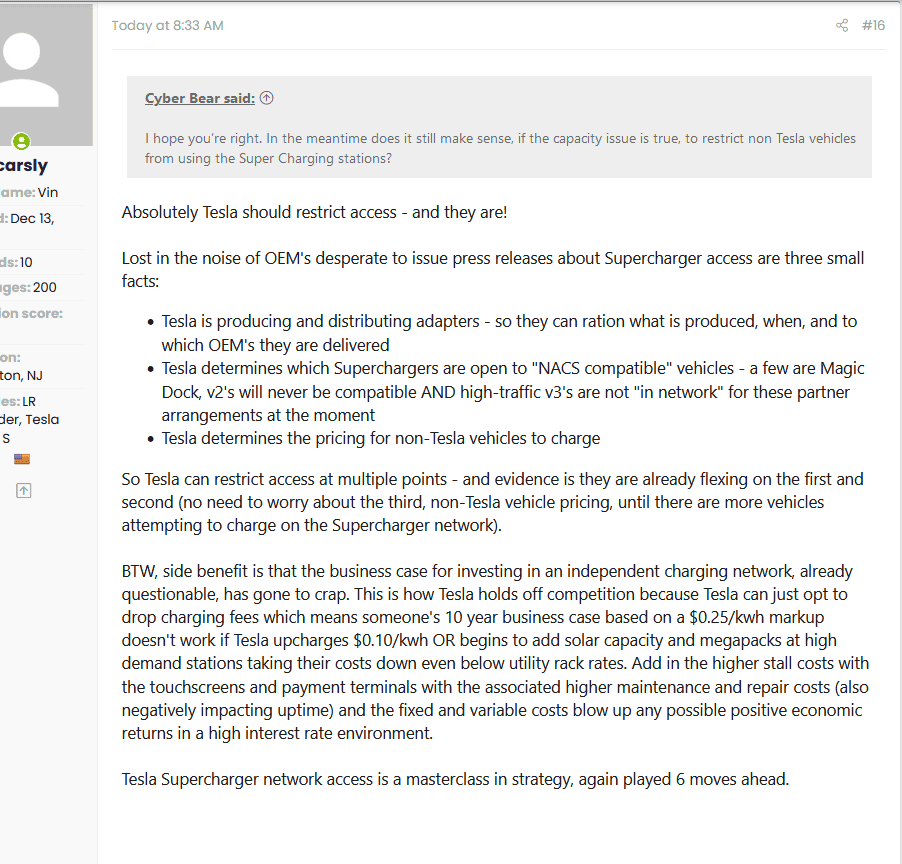Open the "Cyber Bear said:" quote source link
Screen dimensions: 902x864
point(200,98)
